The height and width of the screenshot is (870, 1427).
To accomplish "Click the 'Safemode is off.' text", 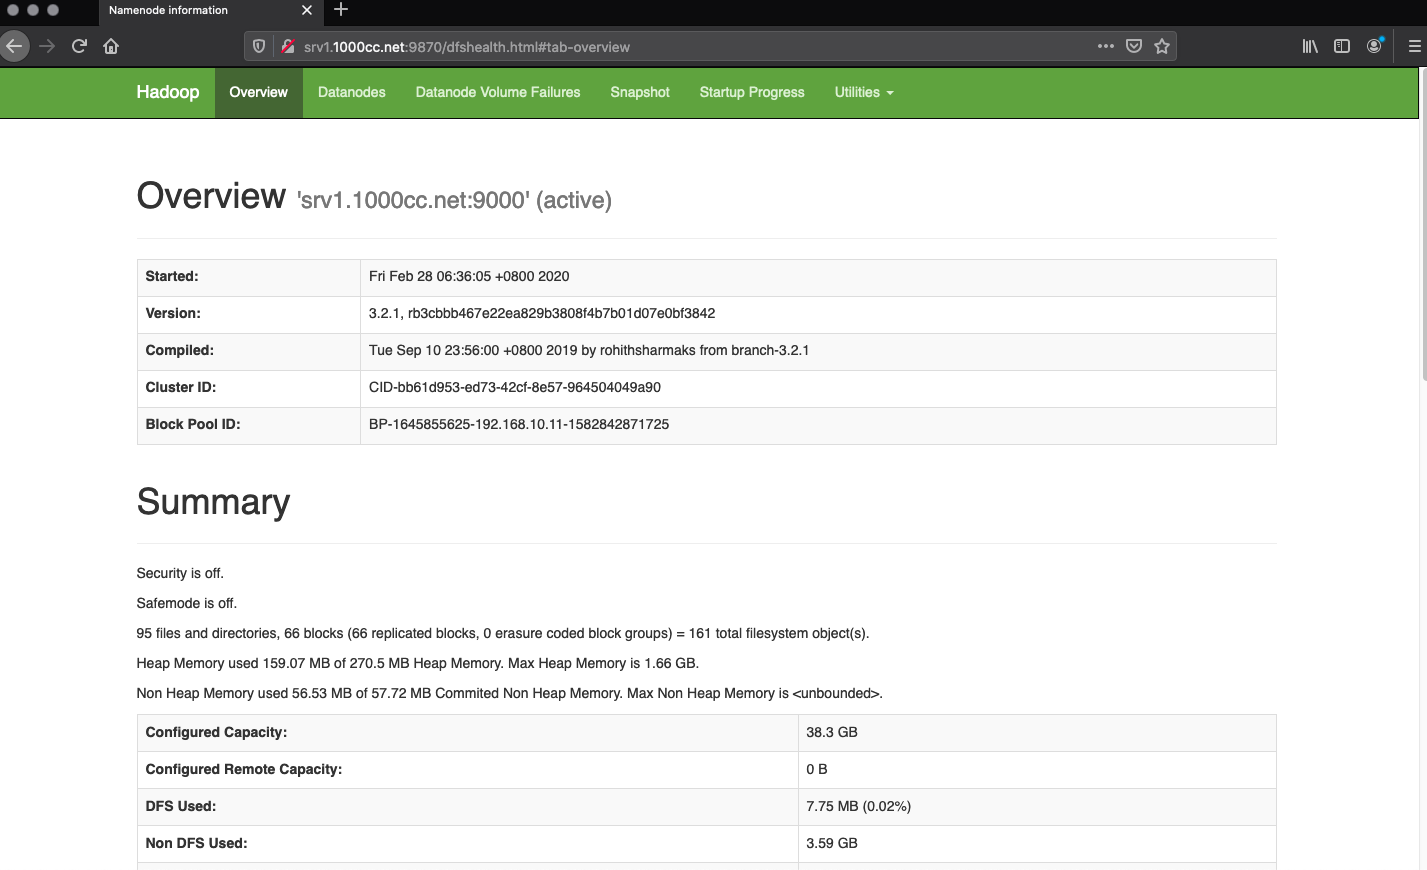I will 187,603.
